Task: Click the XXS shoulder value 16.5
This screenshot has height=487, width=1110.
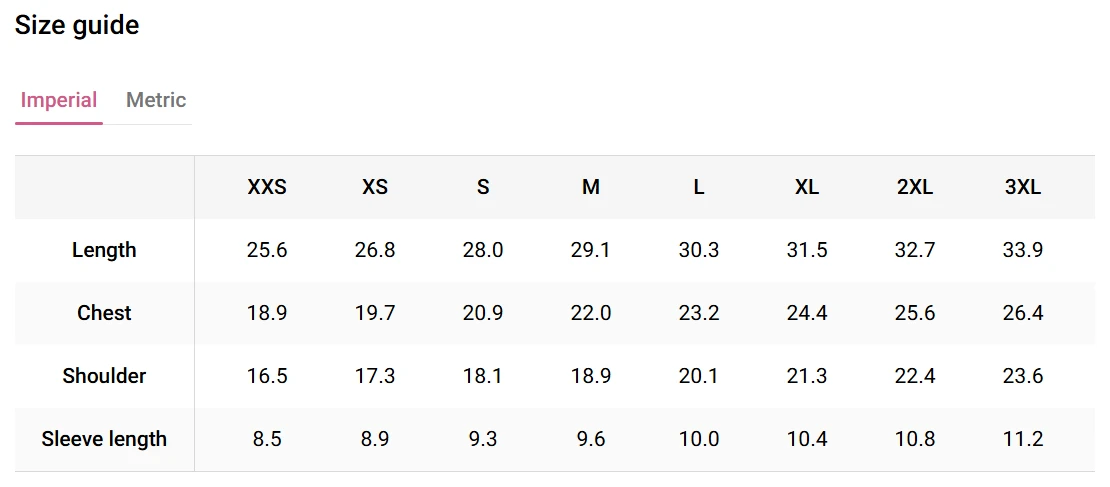Action: coord(267,376)
